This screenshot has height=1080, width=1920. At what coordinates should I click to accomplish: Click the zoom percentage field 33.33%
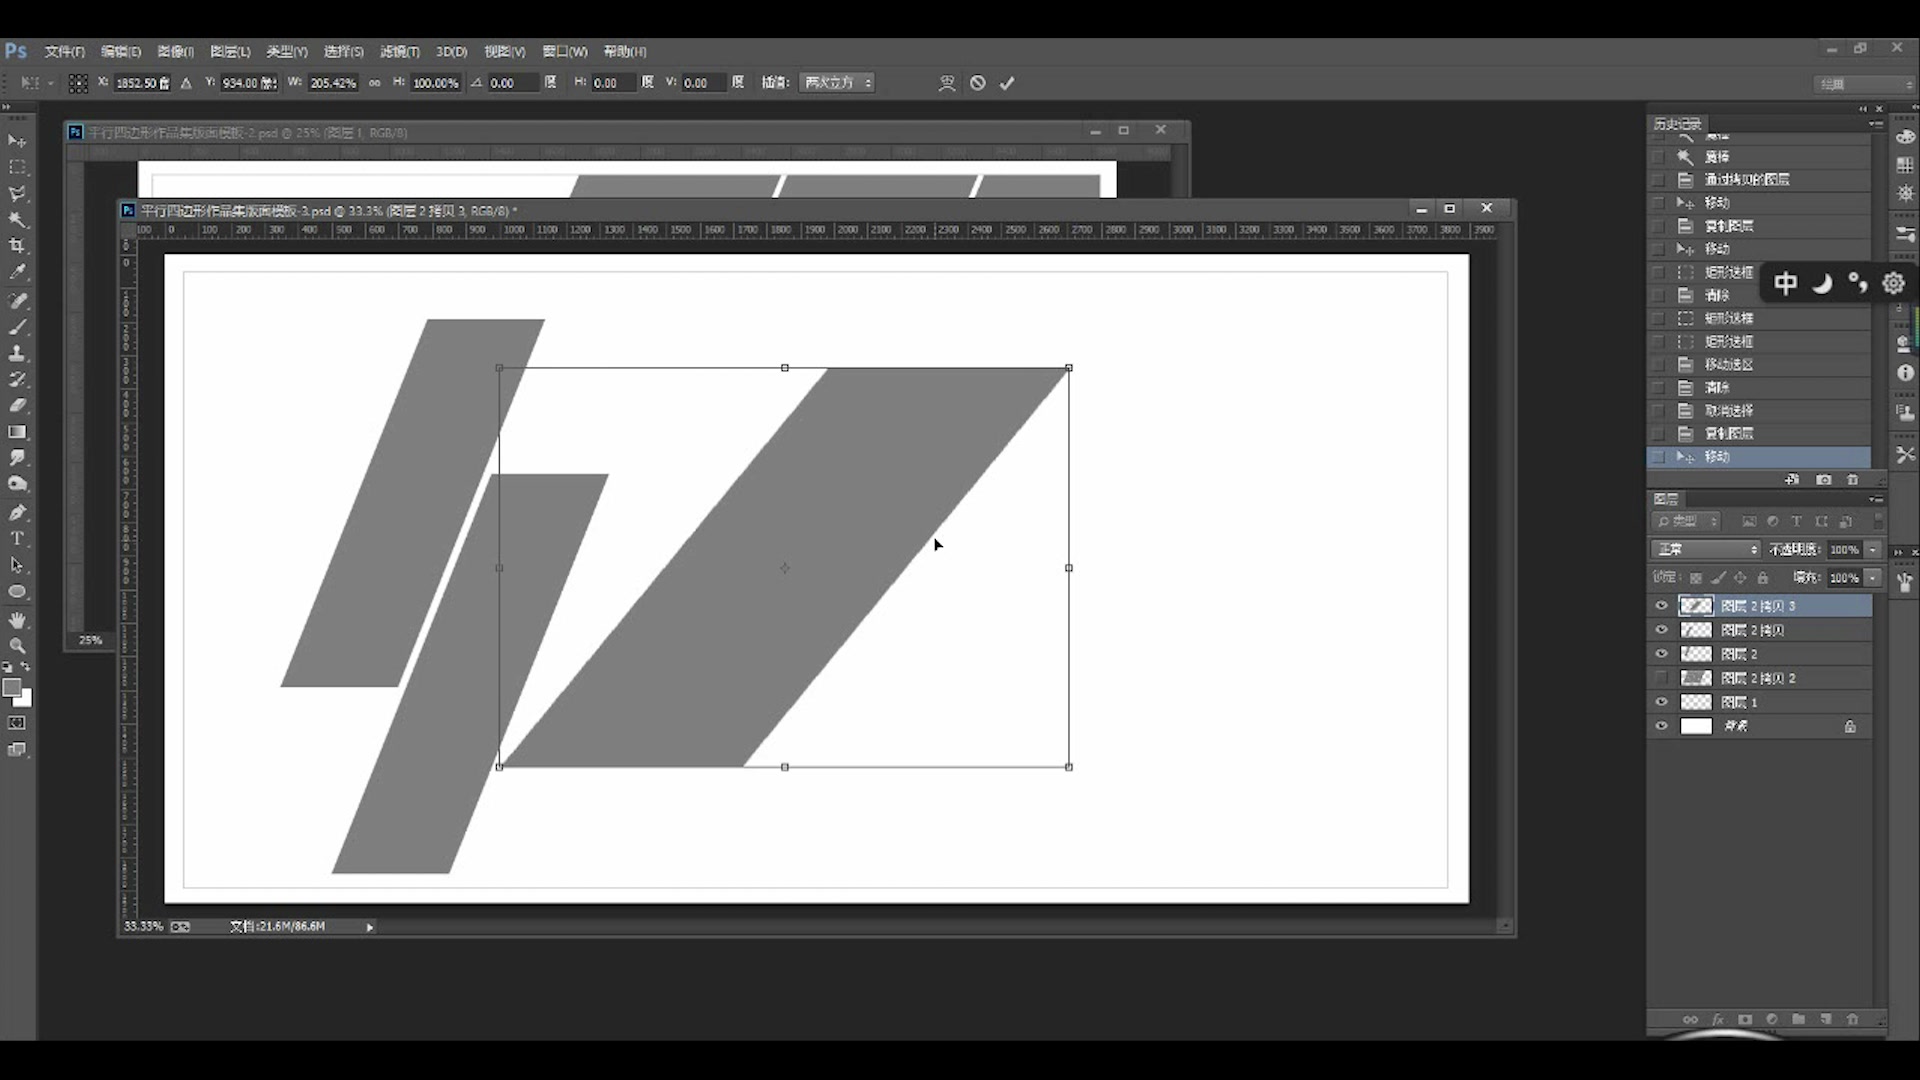(143, 926)
